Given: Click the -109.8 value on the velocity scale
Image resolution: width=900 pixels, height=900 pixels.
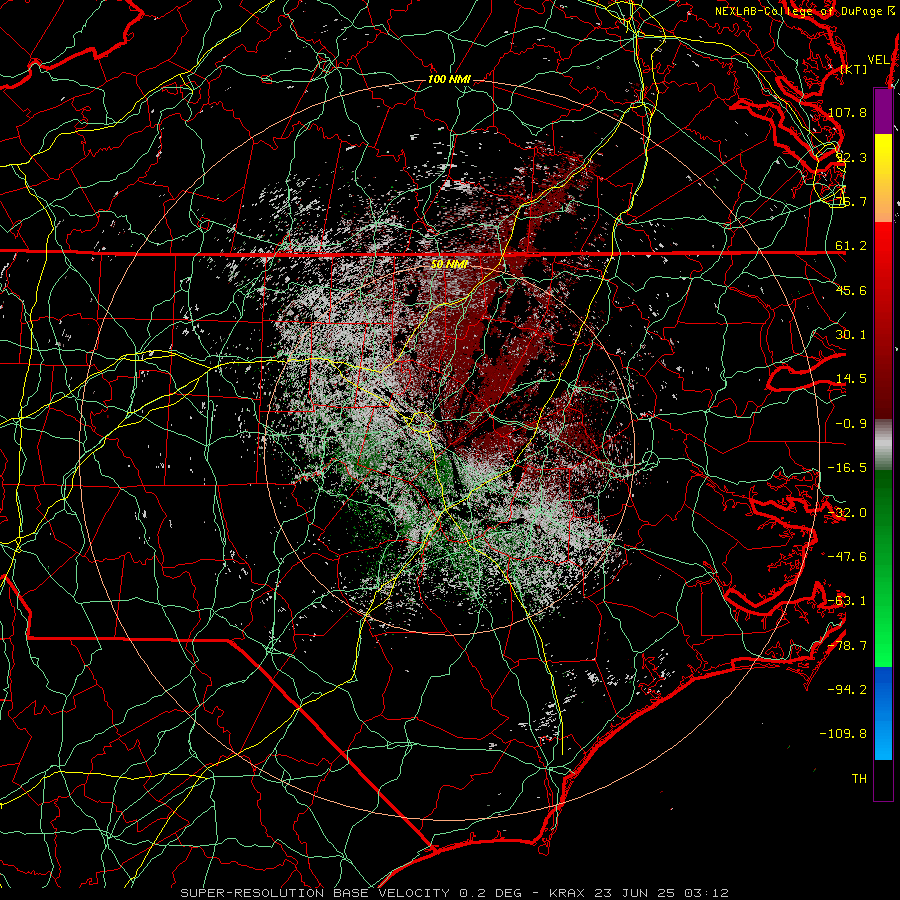Looking at the screenshot, I should pos(843,734).
